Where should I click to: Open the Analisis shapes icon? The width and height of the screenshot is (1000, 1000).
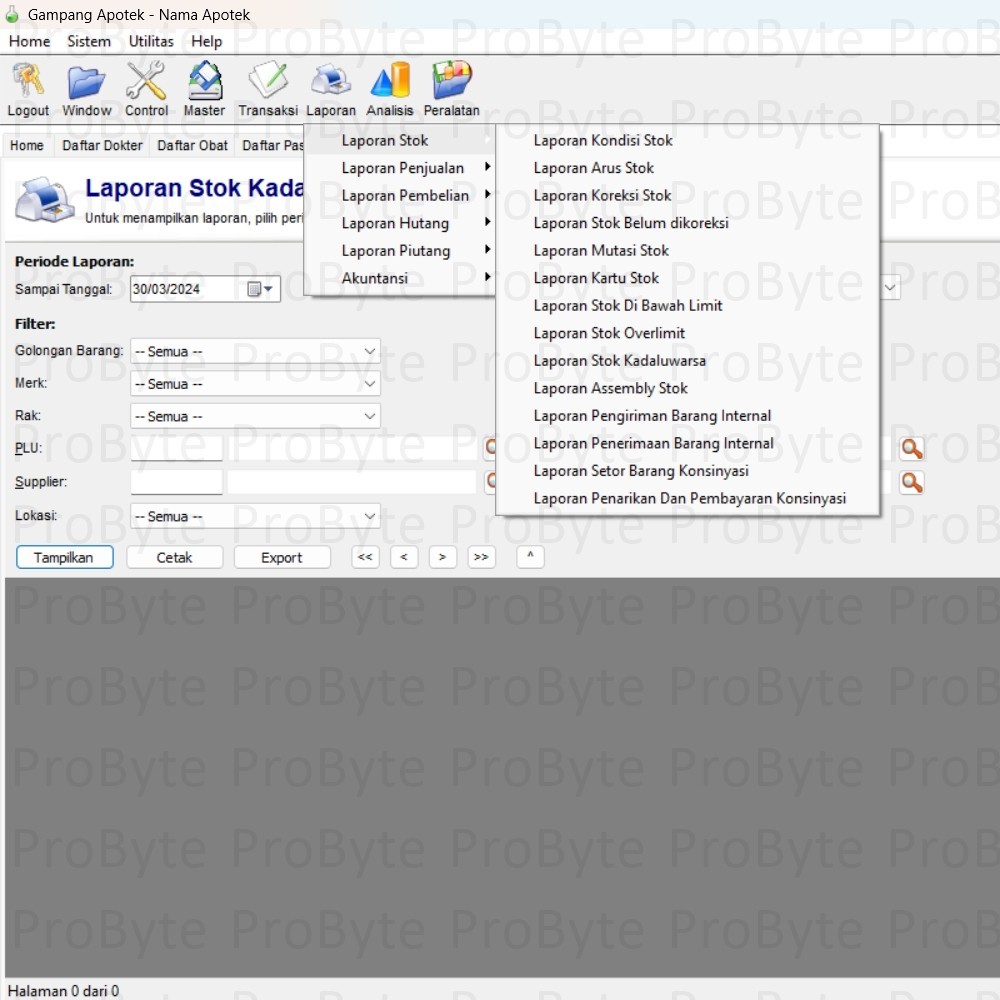click(390, 80)
